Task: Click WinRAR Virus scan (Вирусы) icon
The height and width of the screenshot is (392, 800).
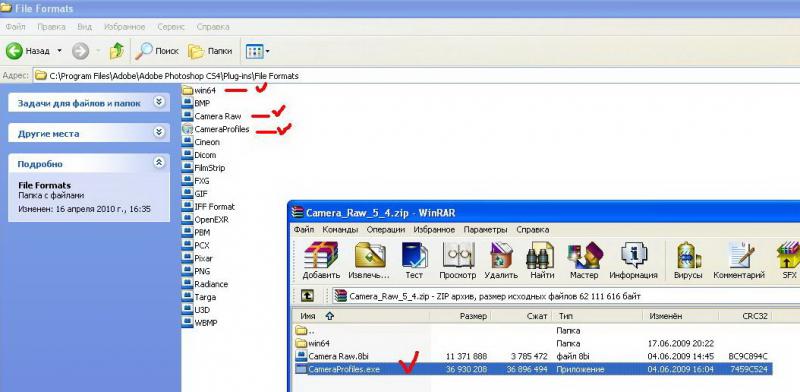Action: pos(689,260)
